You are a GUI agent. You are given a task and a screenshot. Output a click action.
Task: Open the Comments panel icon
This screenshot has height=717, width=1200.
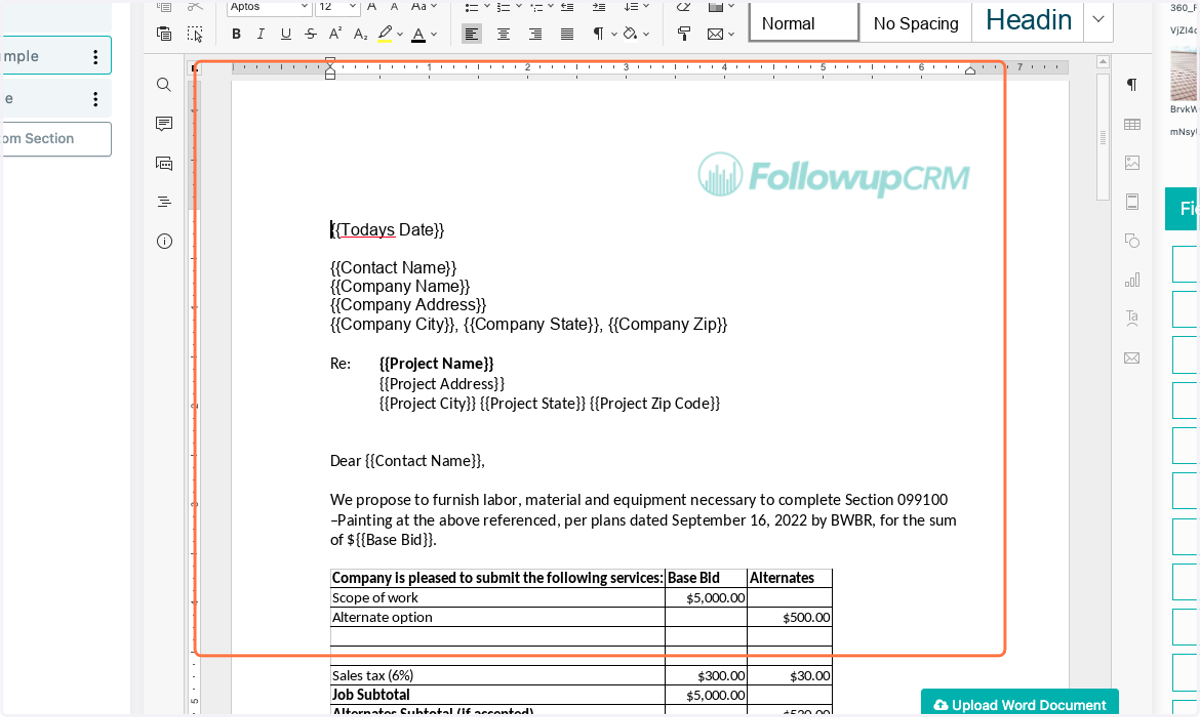click(164, 124)
